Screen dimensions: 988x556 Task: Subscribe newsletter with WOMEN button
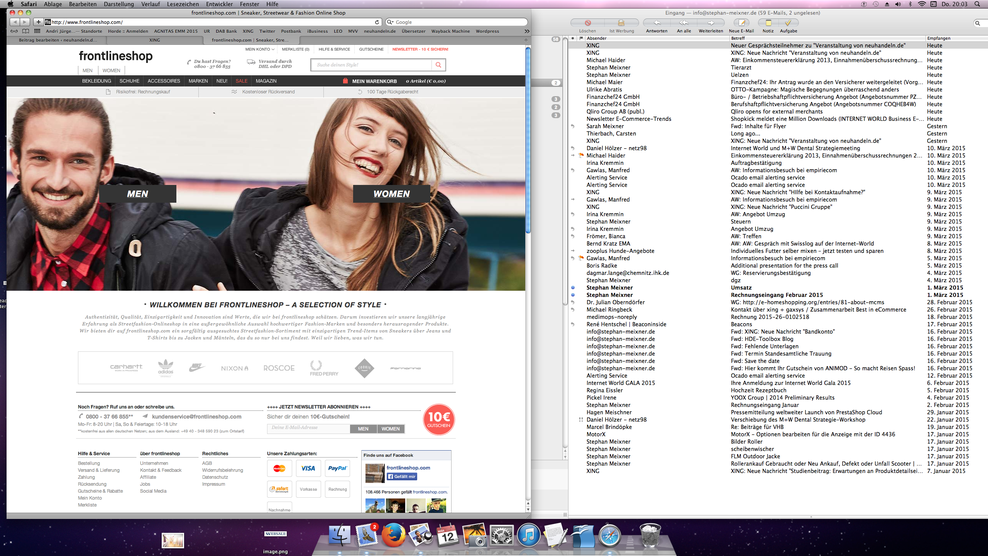(x=391, y=429)
